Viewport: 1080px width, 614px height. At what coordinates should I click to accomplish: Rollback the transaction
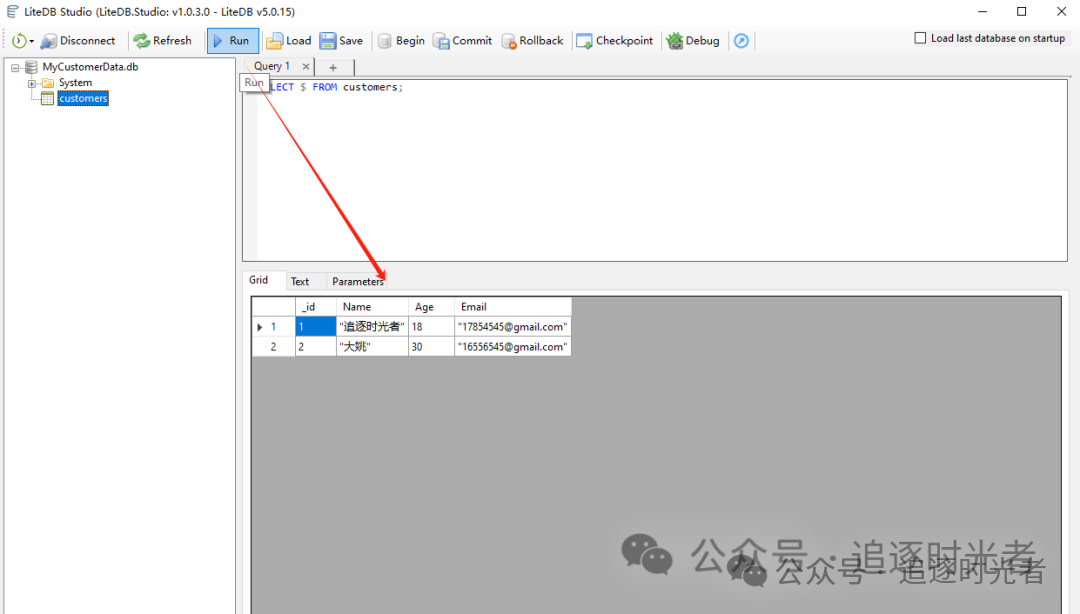(x=532, y=41)
